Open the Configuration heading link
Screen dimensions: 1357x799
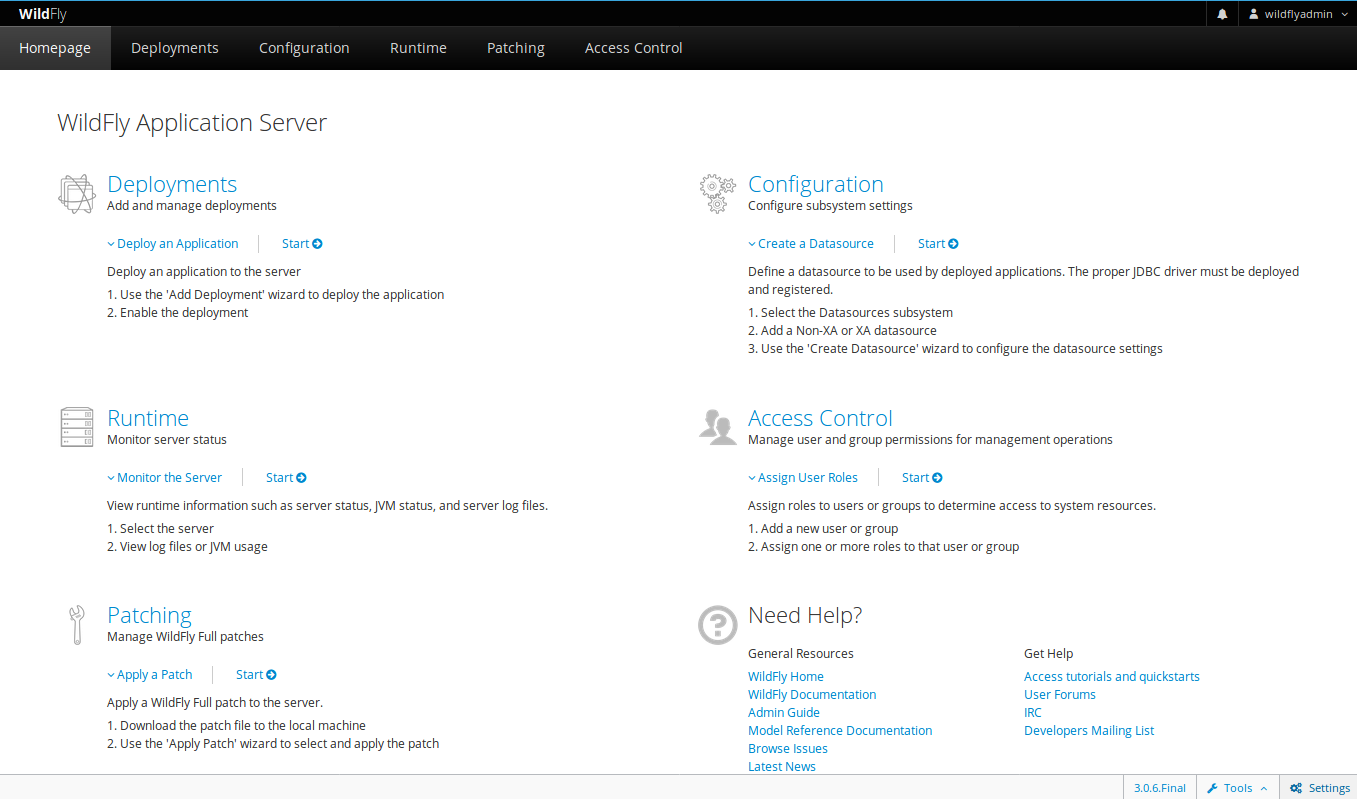816,184
